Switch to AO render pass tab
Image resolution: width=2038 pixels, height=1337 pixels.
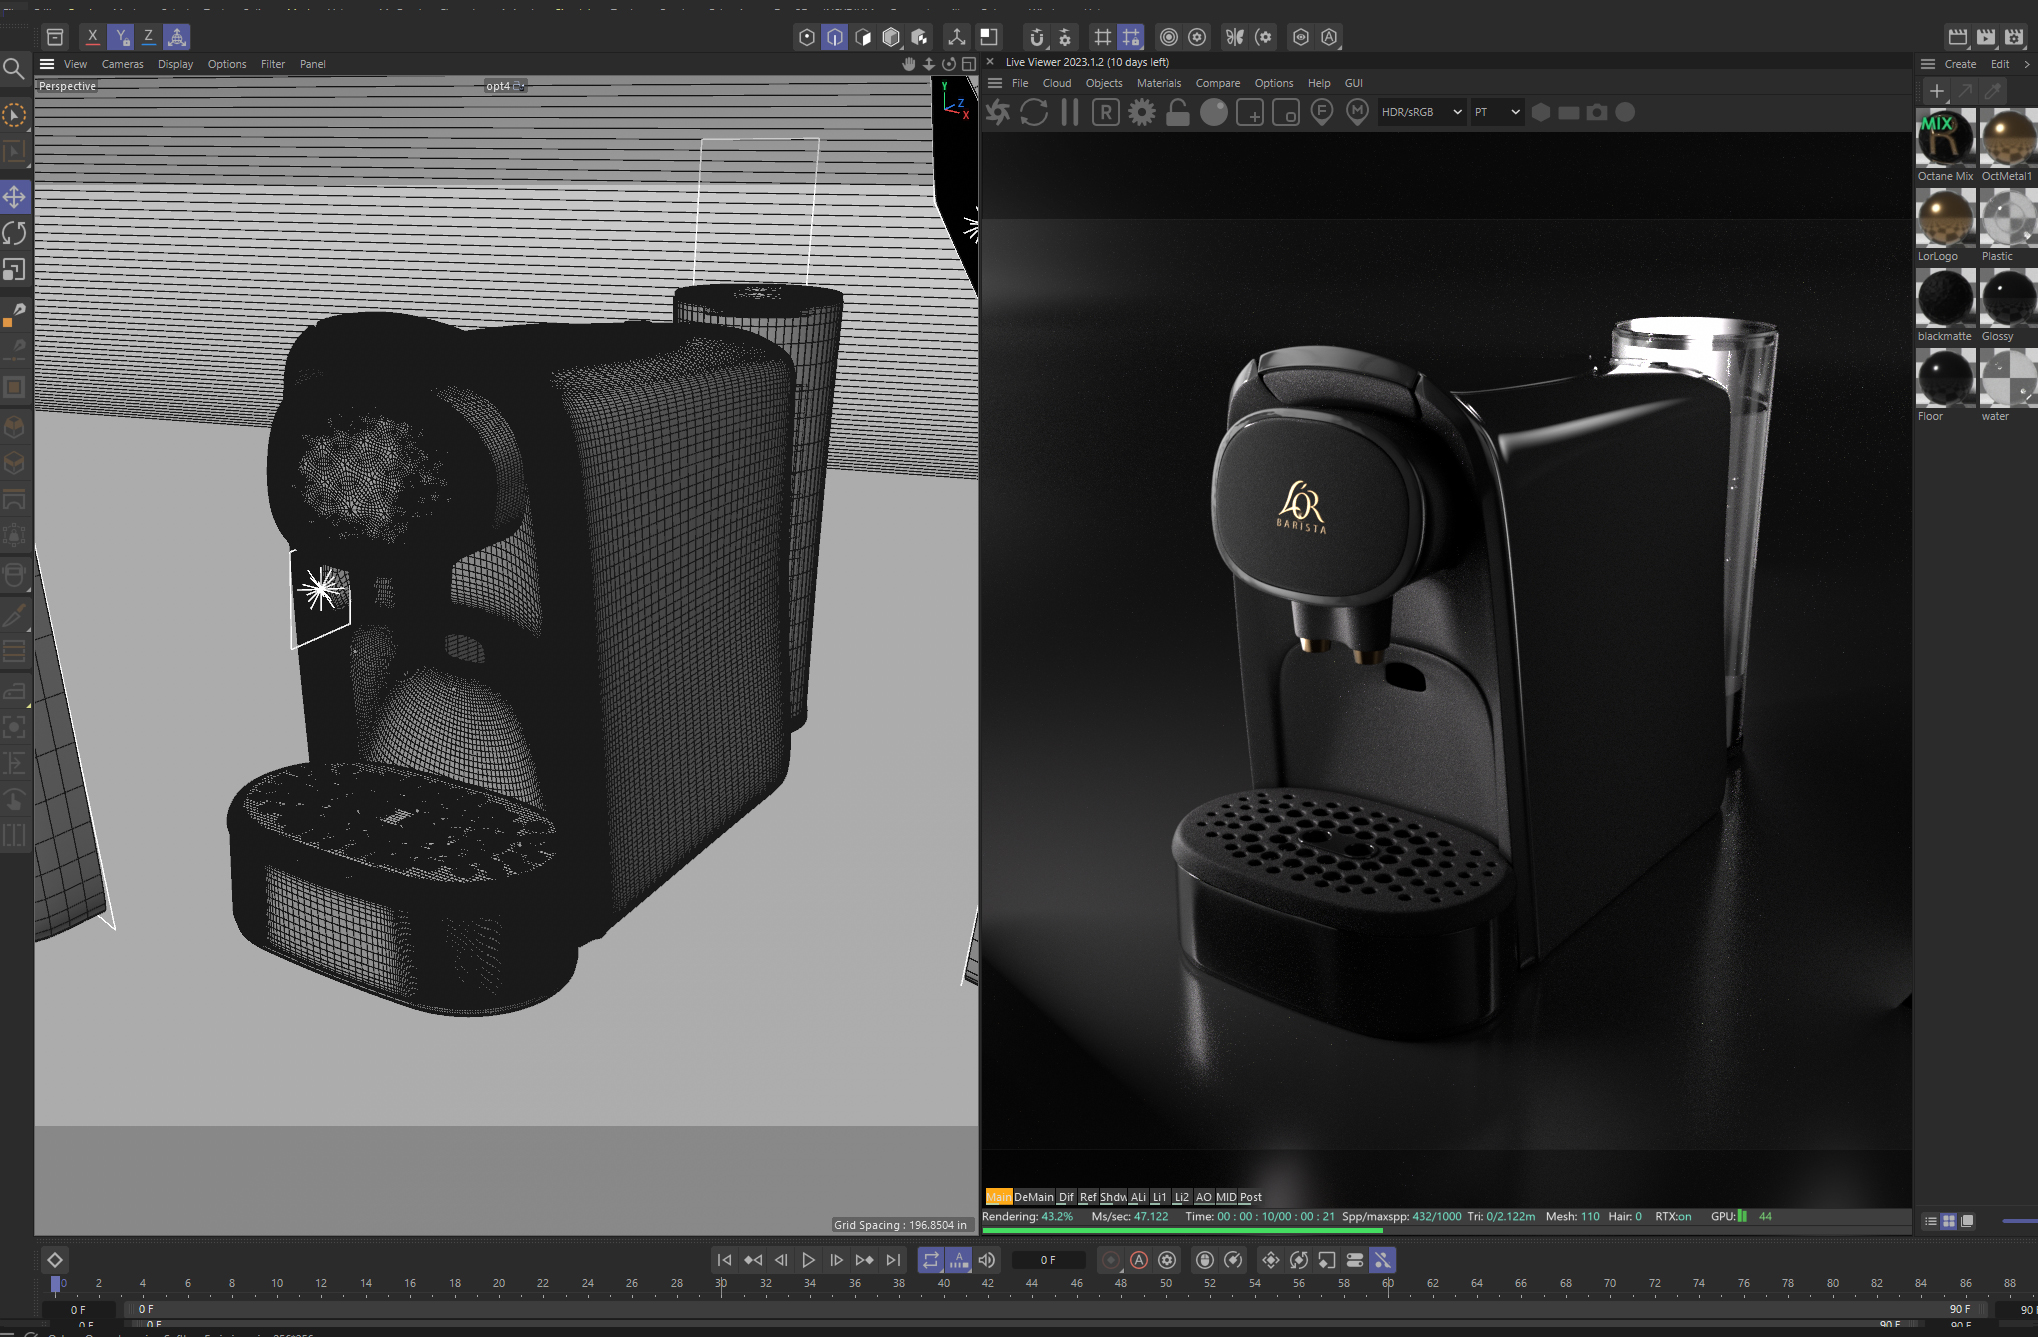[1204, 1197]
